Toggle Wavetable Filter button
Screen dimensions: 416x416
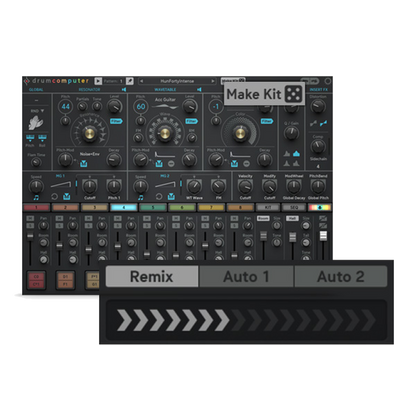pos(192,121)
